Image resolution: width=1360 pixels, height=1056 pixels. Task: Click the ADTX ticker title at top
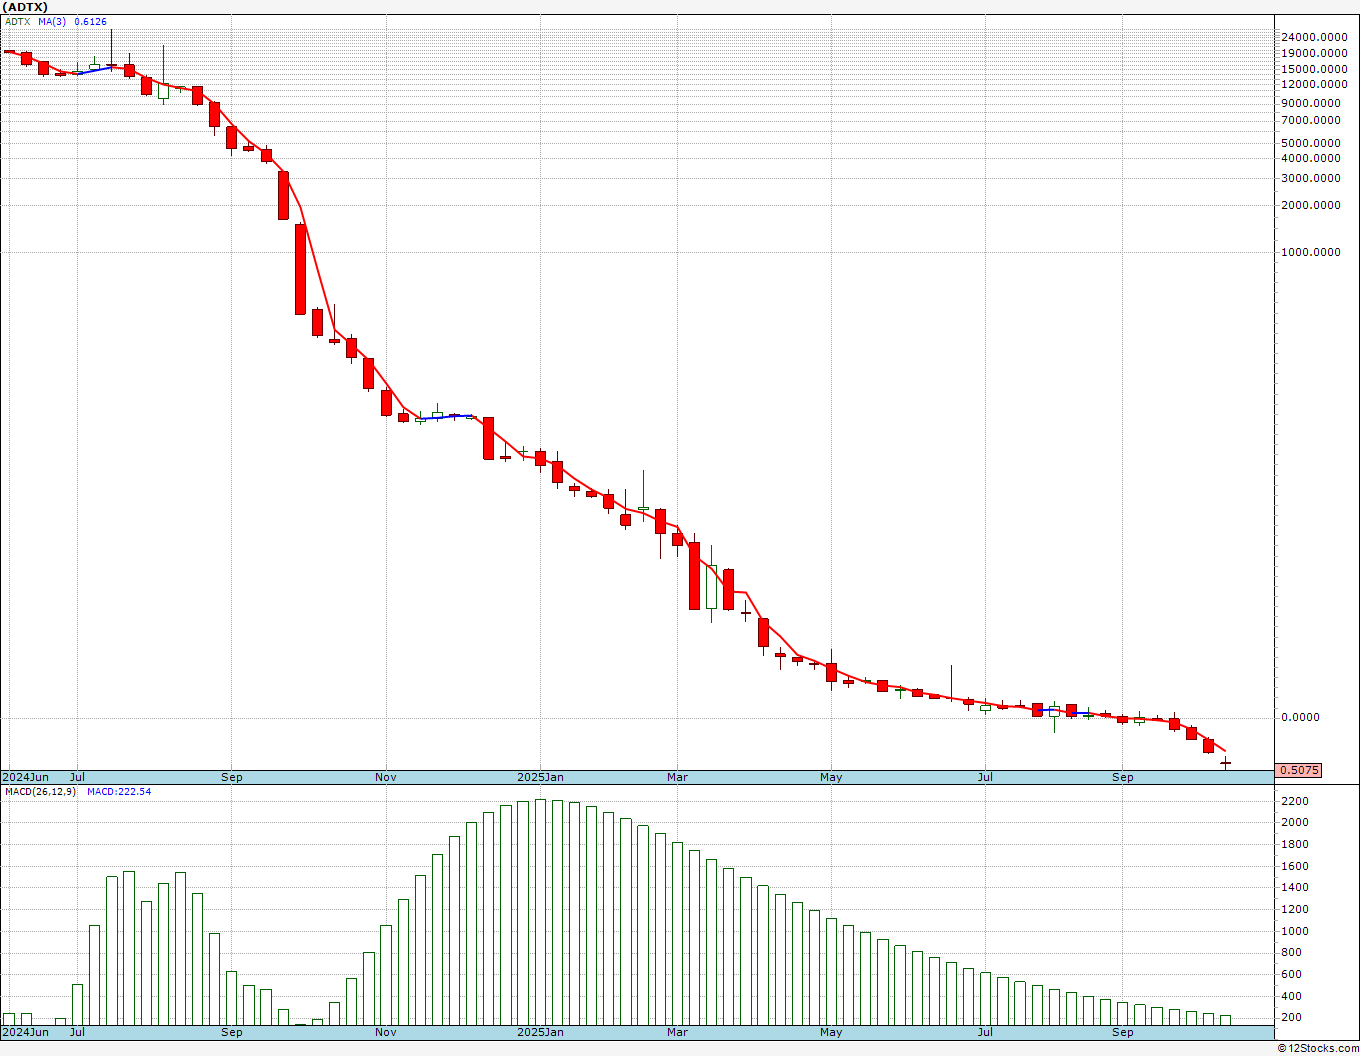pyautogui.click(x=25, y=7)
